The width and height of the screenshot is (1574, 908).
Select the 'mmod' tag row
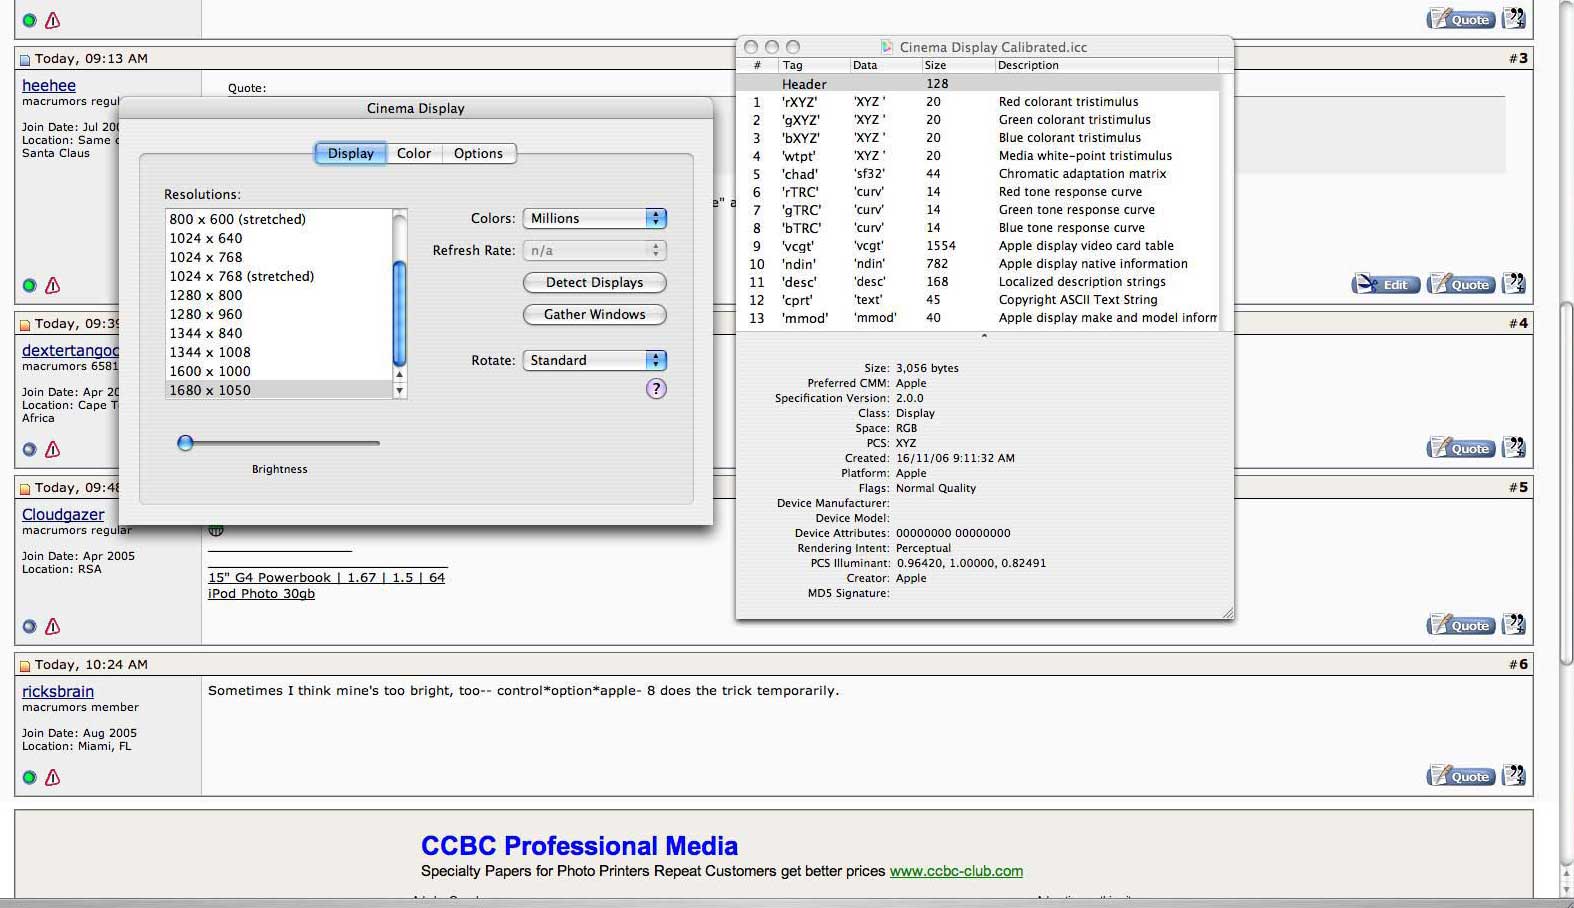coord(978,318)
